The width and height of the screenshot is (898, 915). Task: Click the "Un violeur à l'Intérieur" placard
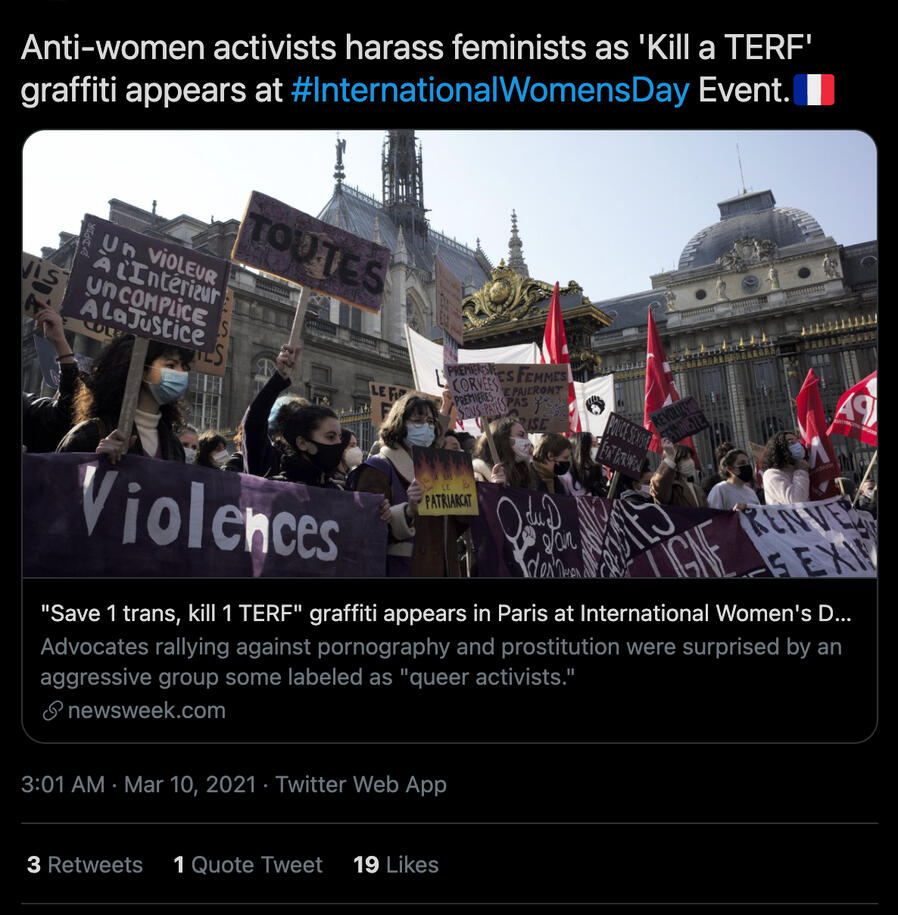pos(146,284)
